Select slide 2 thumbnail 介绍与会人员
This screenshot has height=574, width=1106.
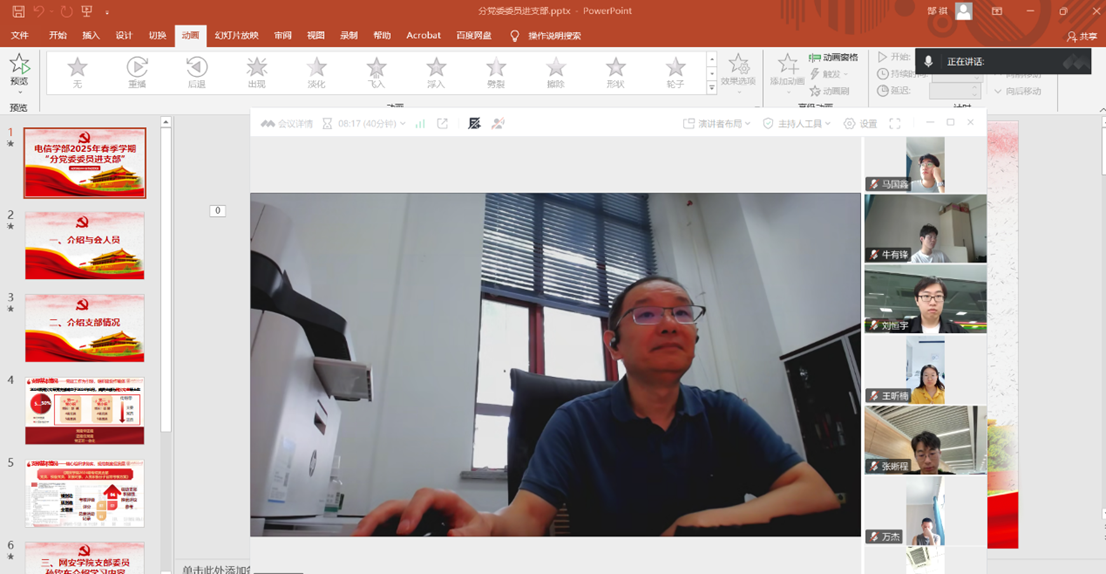(x=85, y=245)
